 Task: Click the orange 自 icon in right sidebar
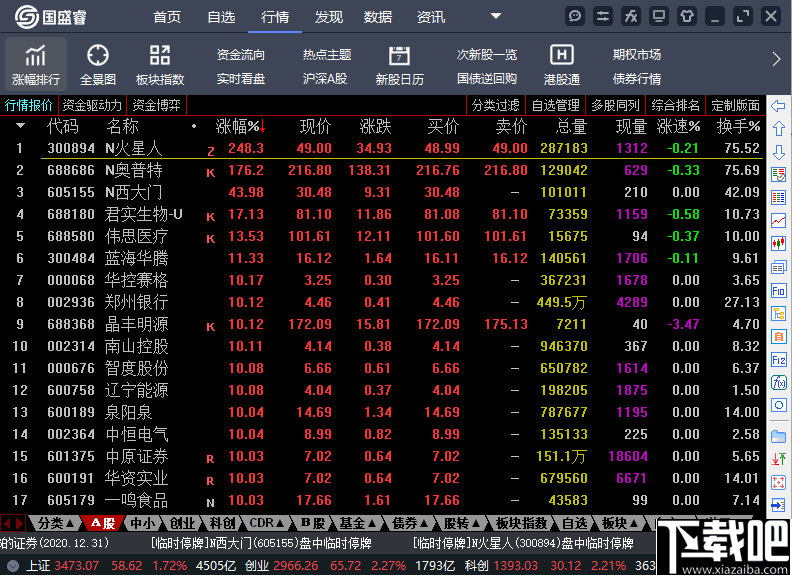pos(778,337)
